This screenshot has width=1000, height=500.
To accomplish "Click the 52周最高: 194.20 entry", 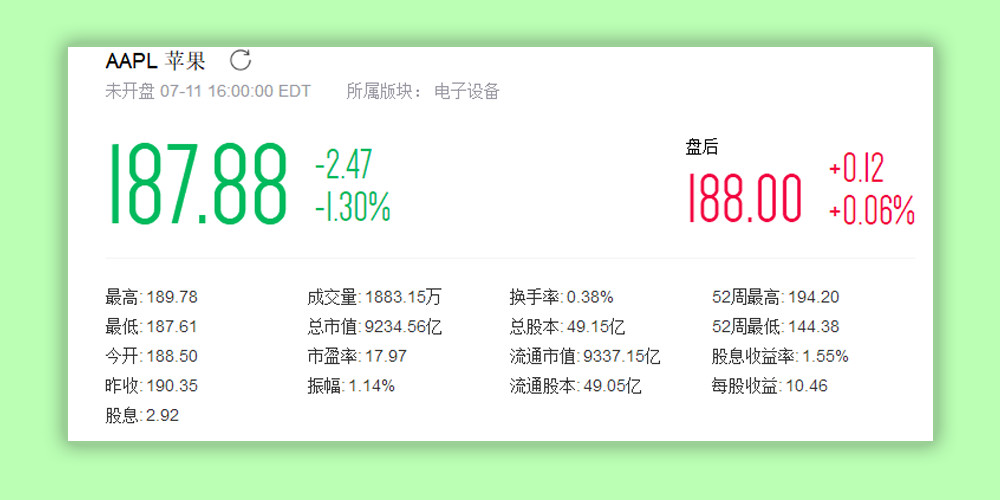I will click(x=776, y=297).
